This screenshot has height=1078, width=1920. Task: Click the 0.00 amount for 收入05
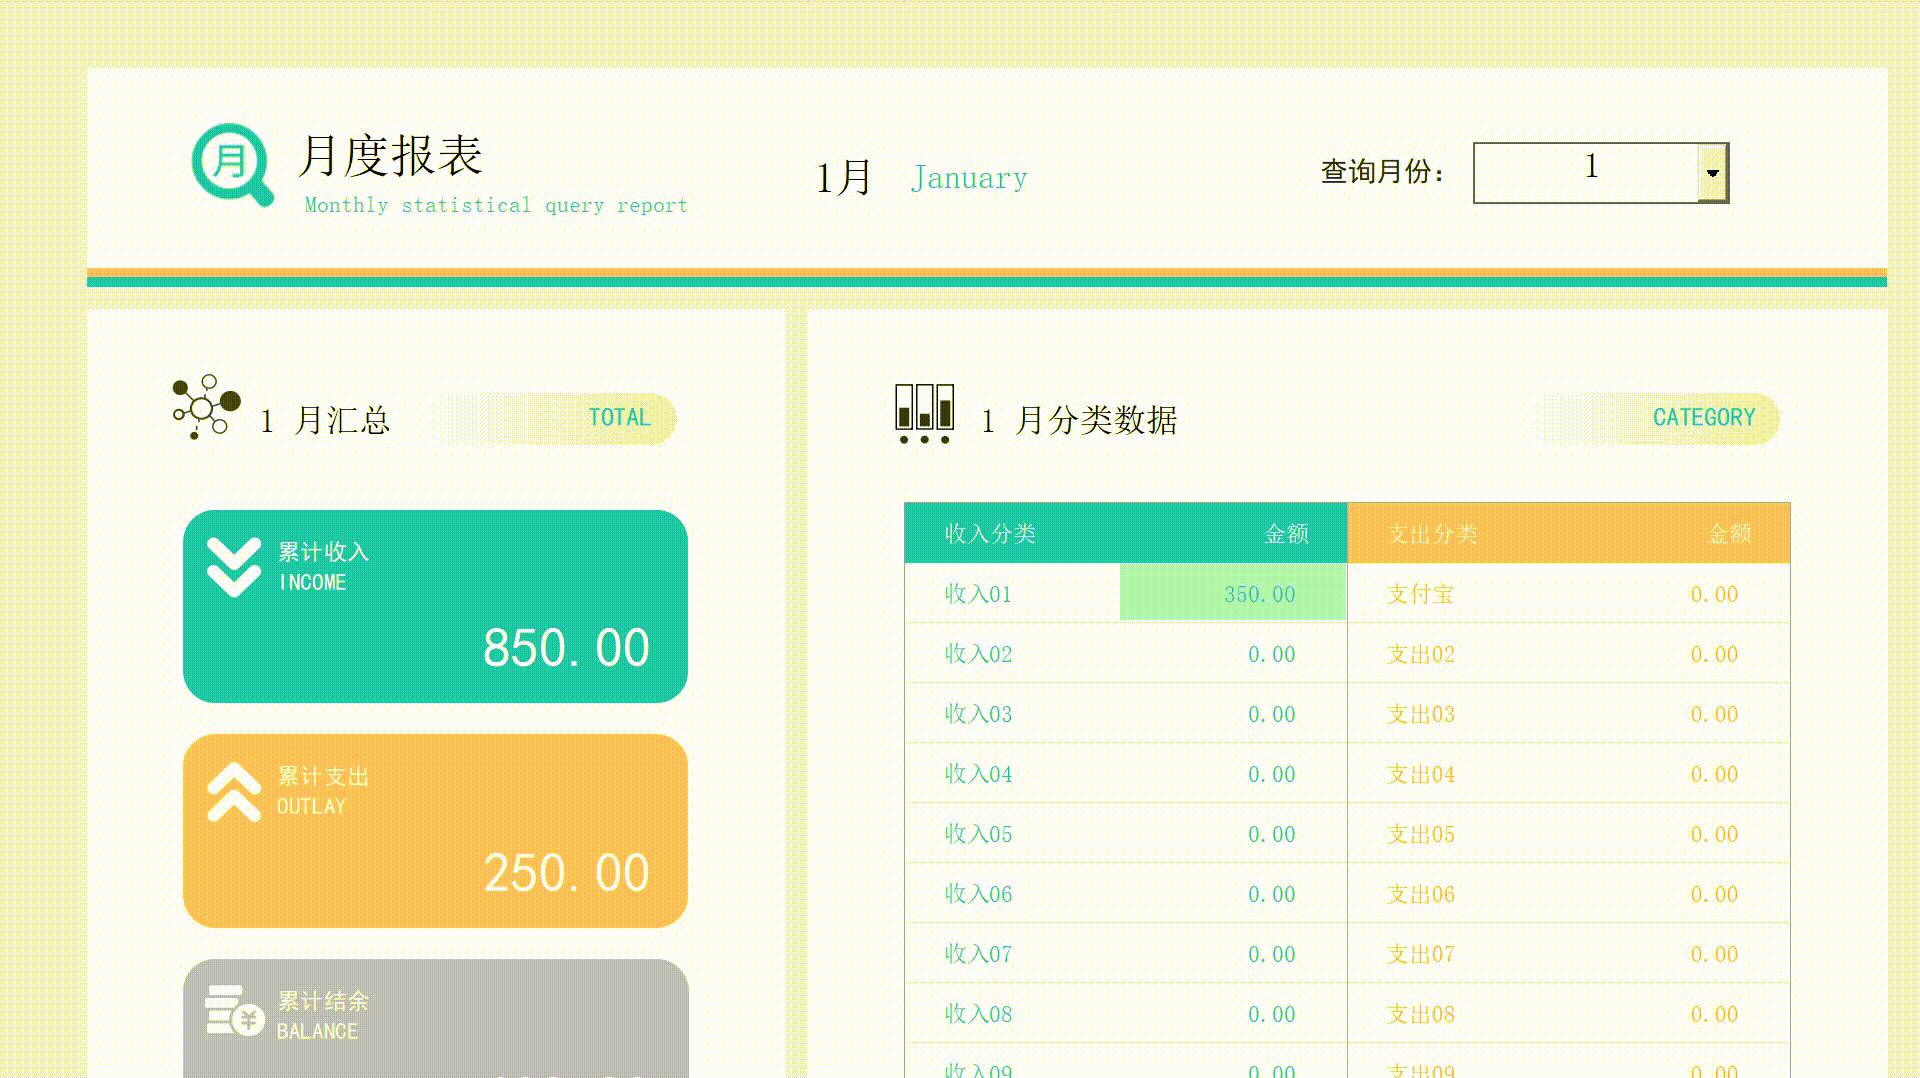pyautogui.click(x=1271, y=834)
